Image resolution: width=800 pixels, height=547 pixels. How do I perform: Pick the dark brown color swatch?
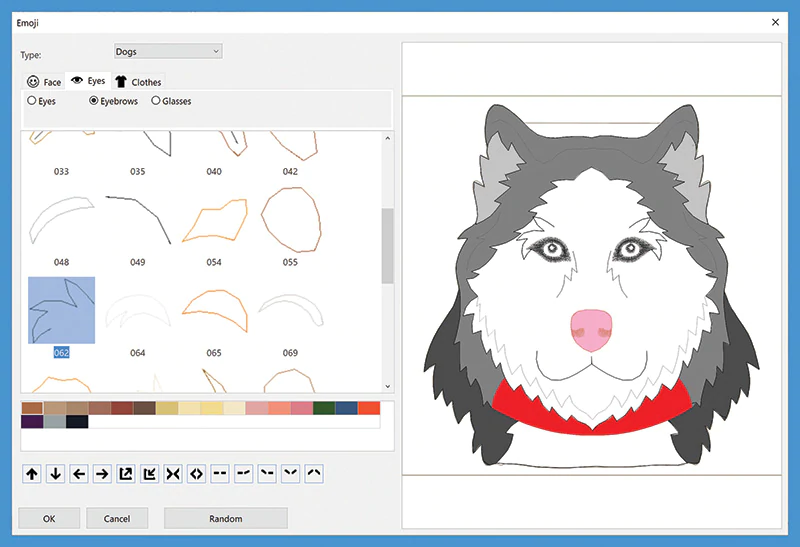[144, 408]
